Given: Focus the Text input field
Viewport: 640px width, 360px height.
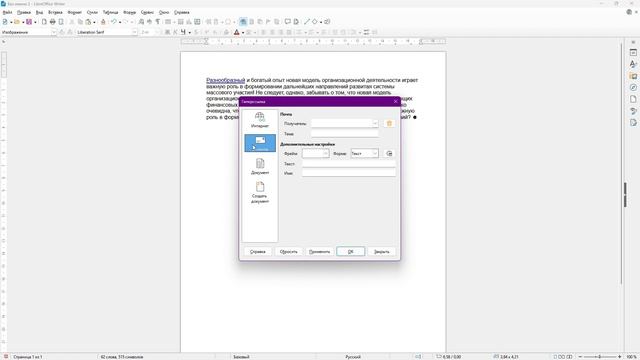Looking at the screenshot, I should pos(349,164).
